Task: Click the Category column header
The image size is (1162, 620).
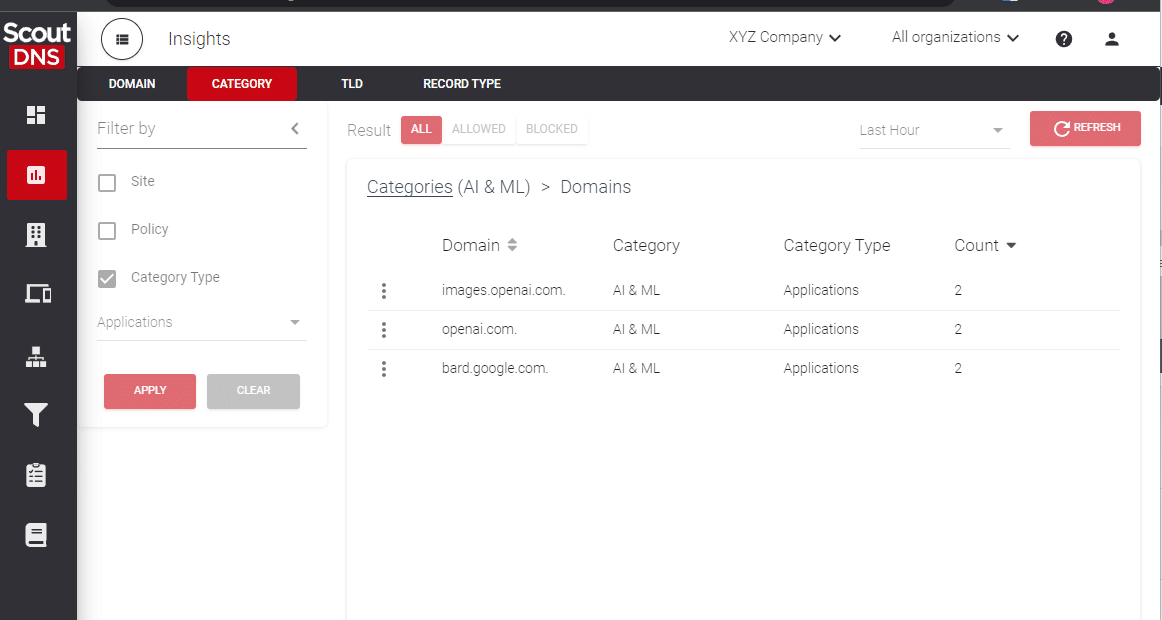Action: click(646, 246)
